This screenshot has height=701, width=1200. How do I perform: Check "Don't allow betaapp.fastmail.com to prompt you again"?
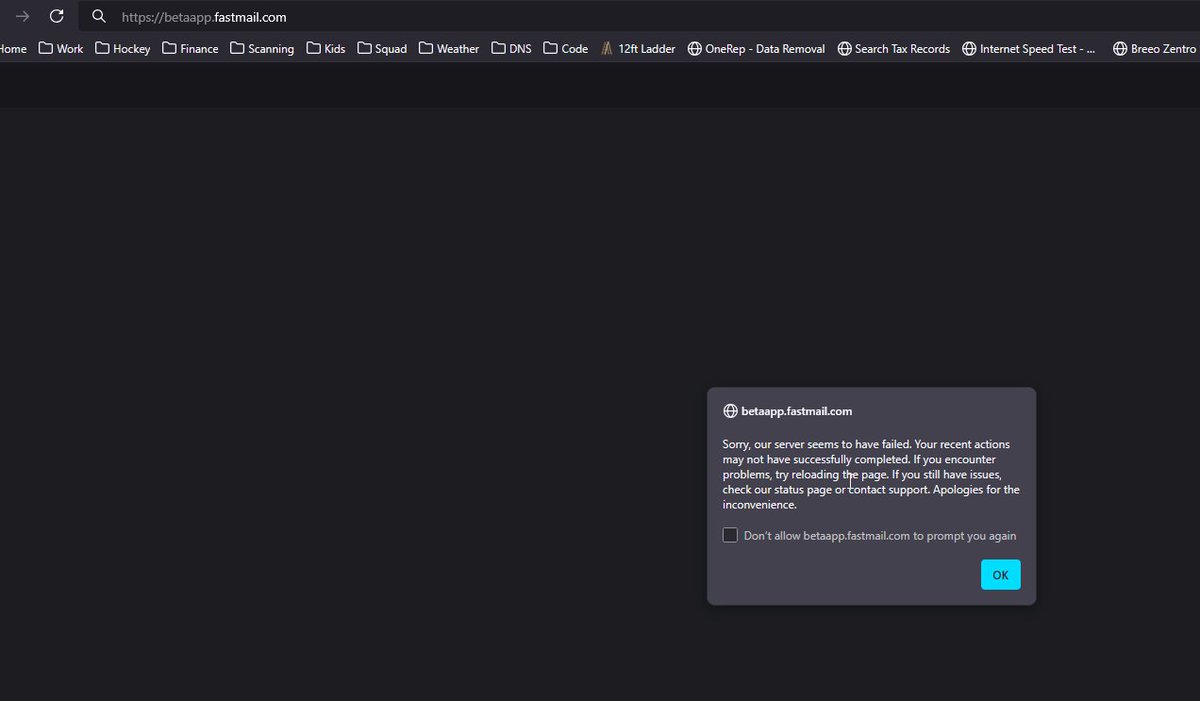click(x=730, y=535)
